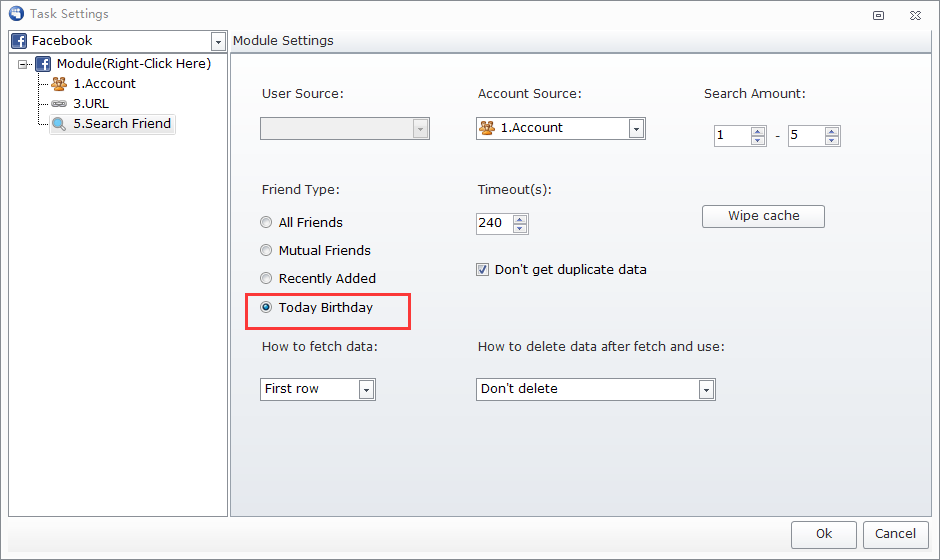This screenshot has height=560, width=940.
Task: Increase the Search Amount minimum value
Action: [x=758, y=132]
